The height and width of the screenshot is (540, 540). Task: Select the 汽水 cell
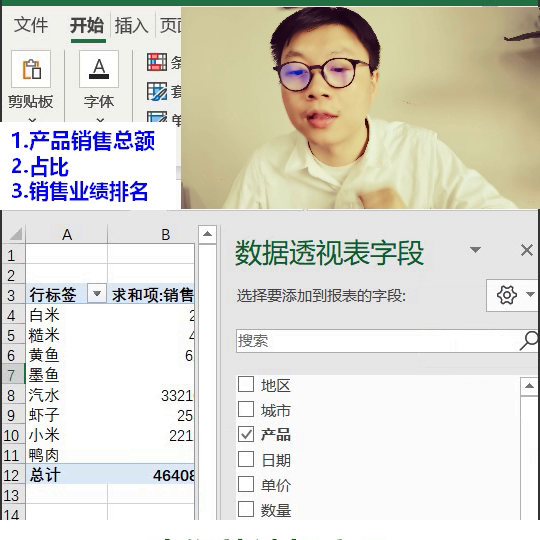pos(66,395)
